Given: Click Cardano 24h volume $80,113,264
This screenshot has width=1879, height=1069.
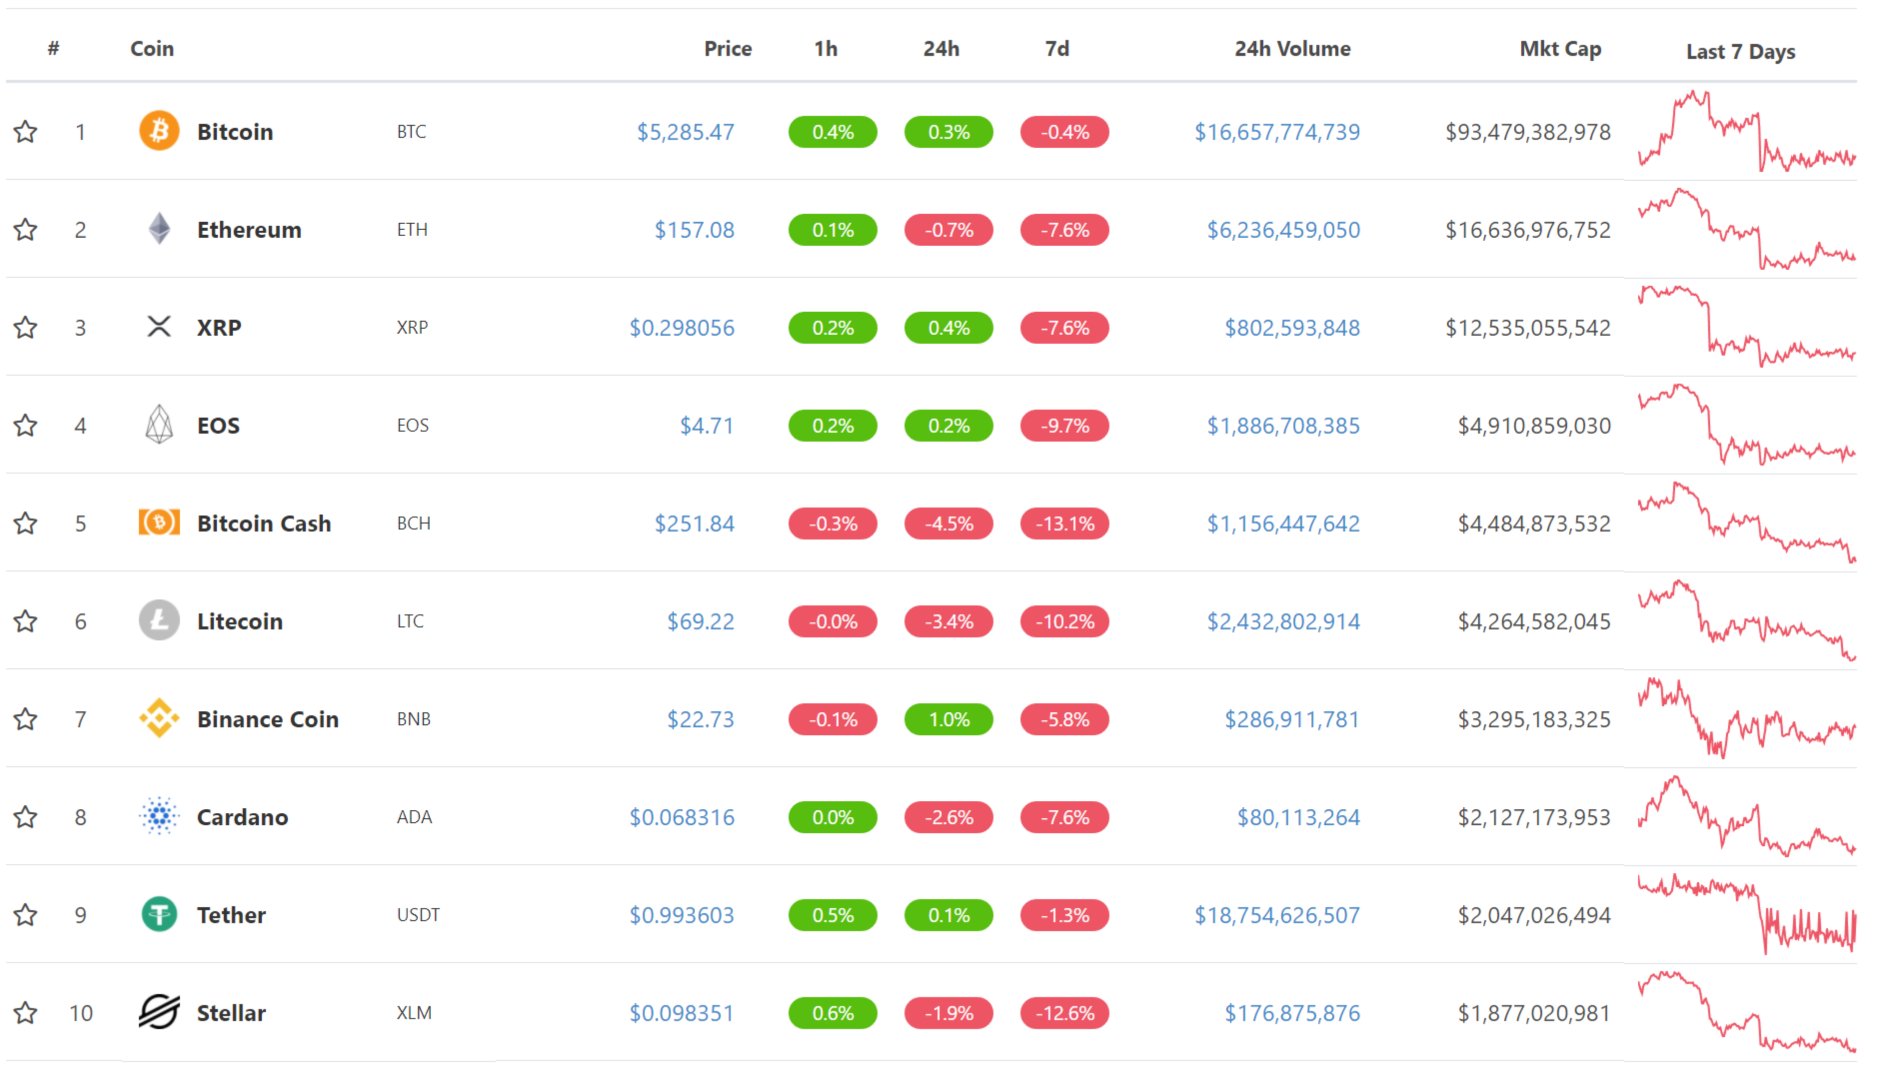Looking at the screenshot, I should [1298, 817].
